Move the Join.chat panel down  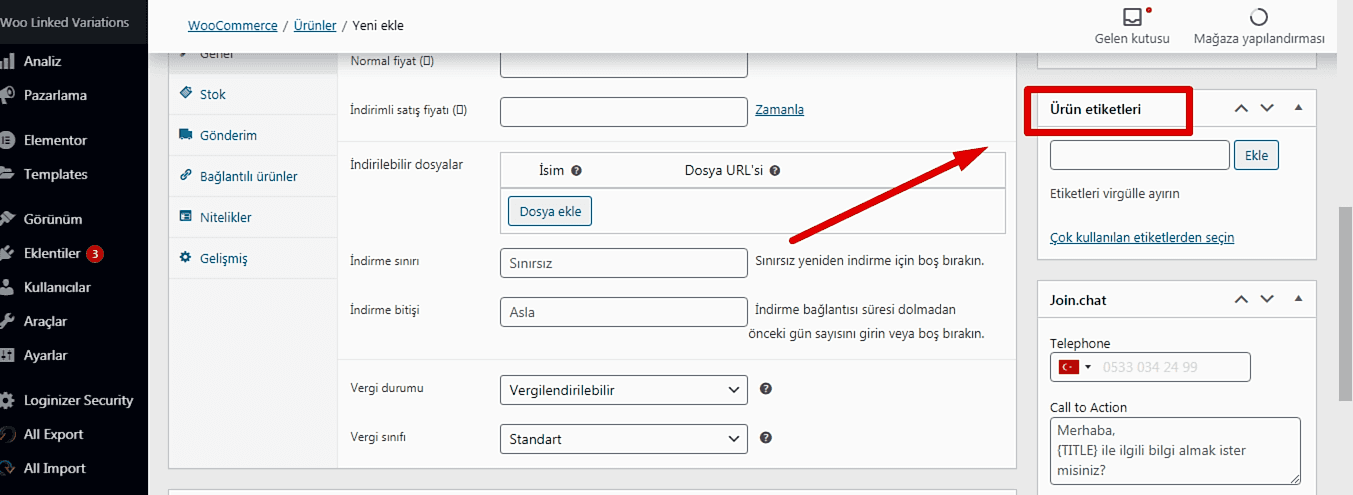point(1267,299)
